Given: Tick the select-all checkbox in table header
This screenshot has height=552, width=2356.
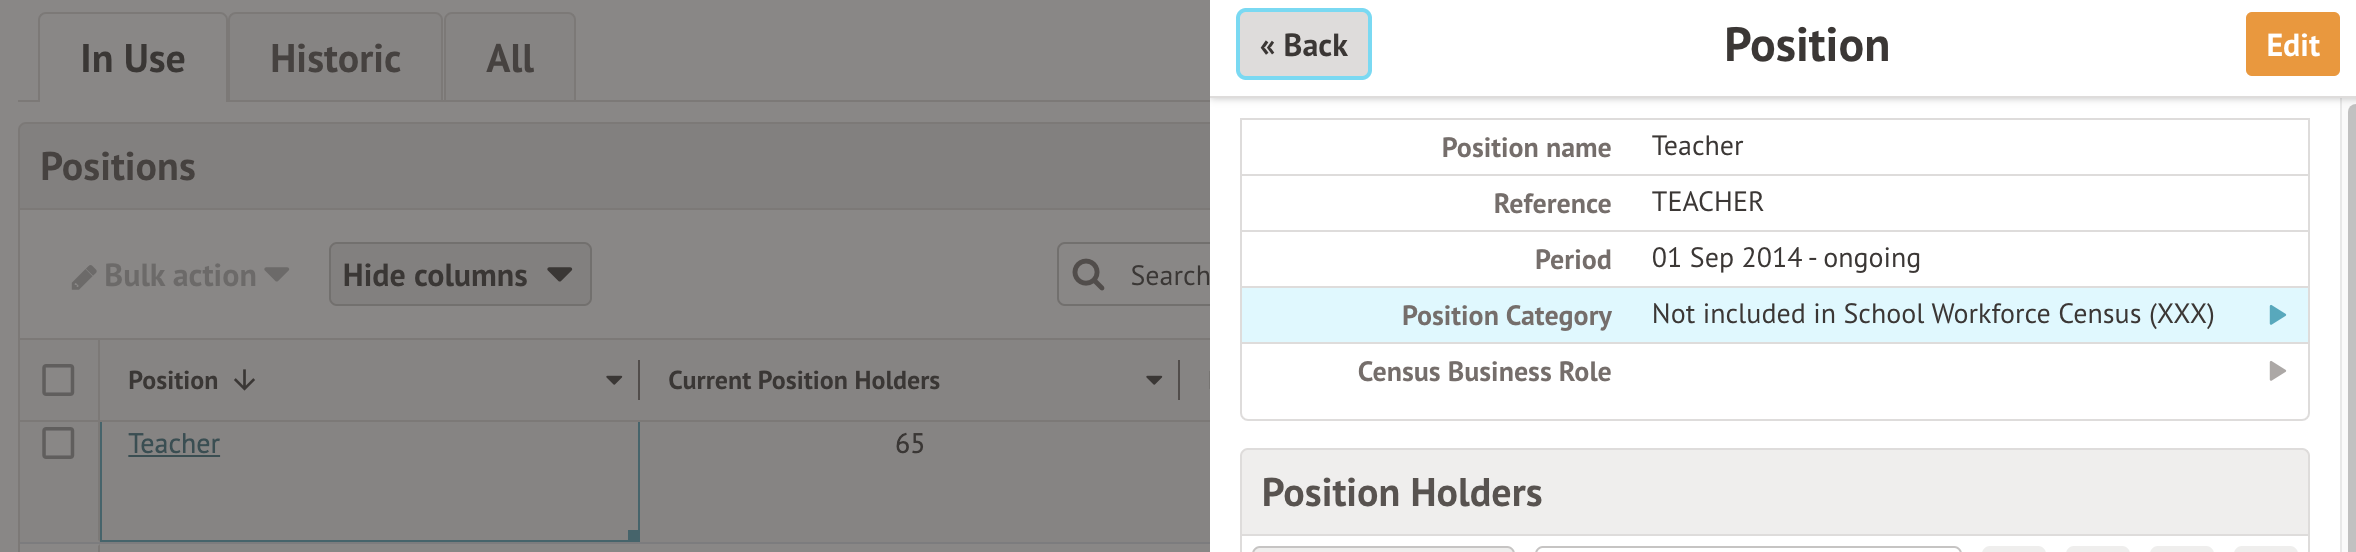Looking at the screenshot, I should (58, 380).
